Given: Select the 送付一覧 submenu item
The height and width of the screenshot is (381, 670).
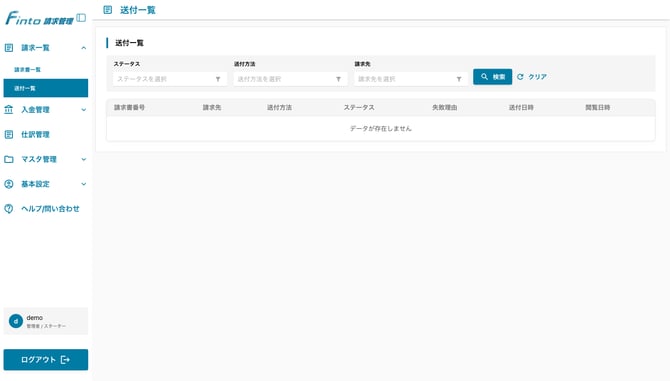Looking at the screenshot, I should 46,88.
